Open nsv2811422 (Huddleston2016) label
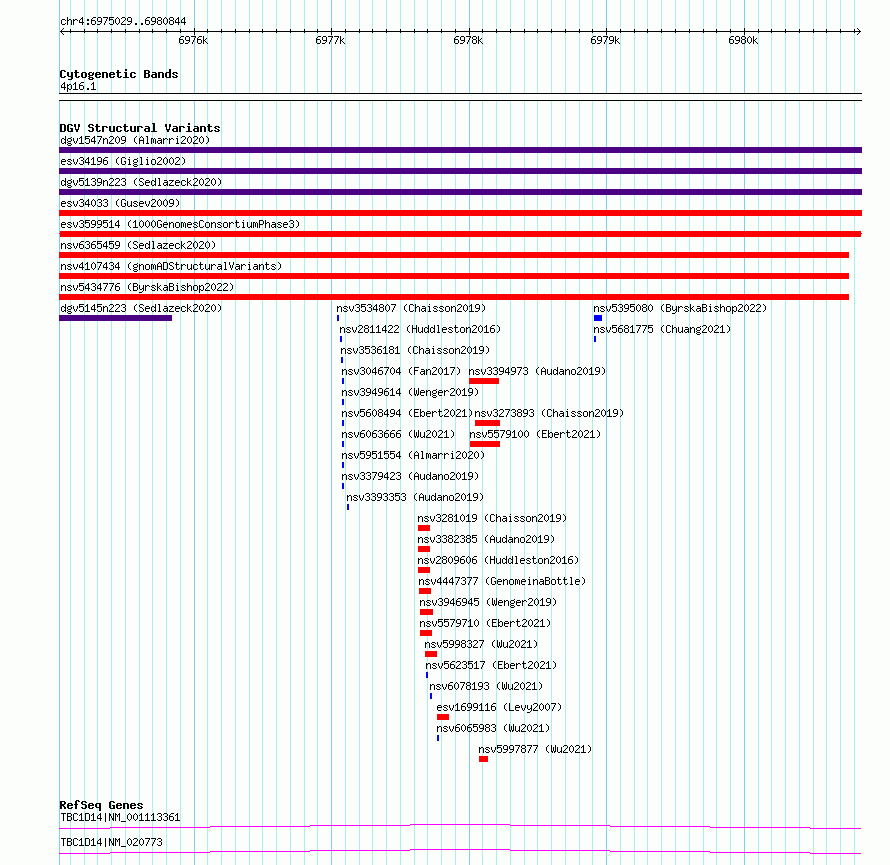The image size is (890, 865). pyautogui.click(x=420, y=329)
